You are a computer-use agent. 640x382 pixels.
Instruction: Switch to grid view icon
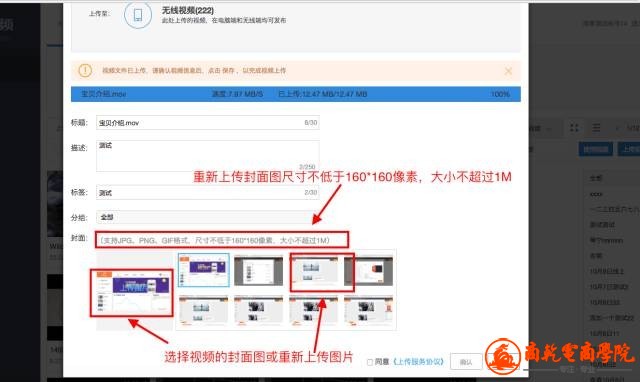(574, 128)
